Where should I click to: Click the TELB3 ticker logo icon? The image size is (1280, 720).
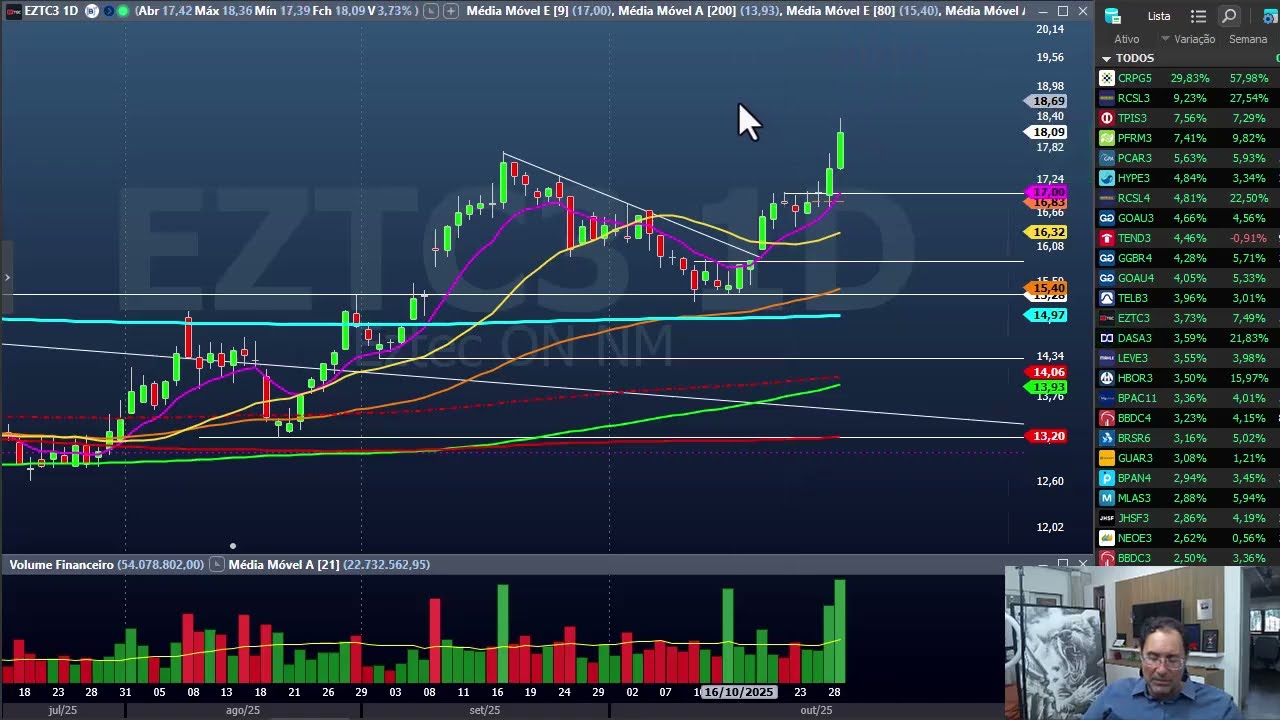(1107, 298)
